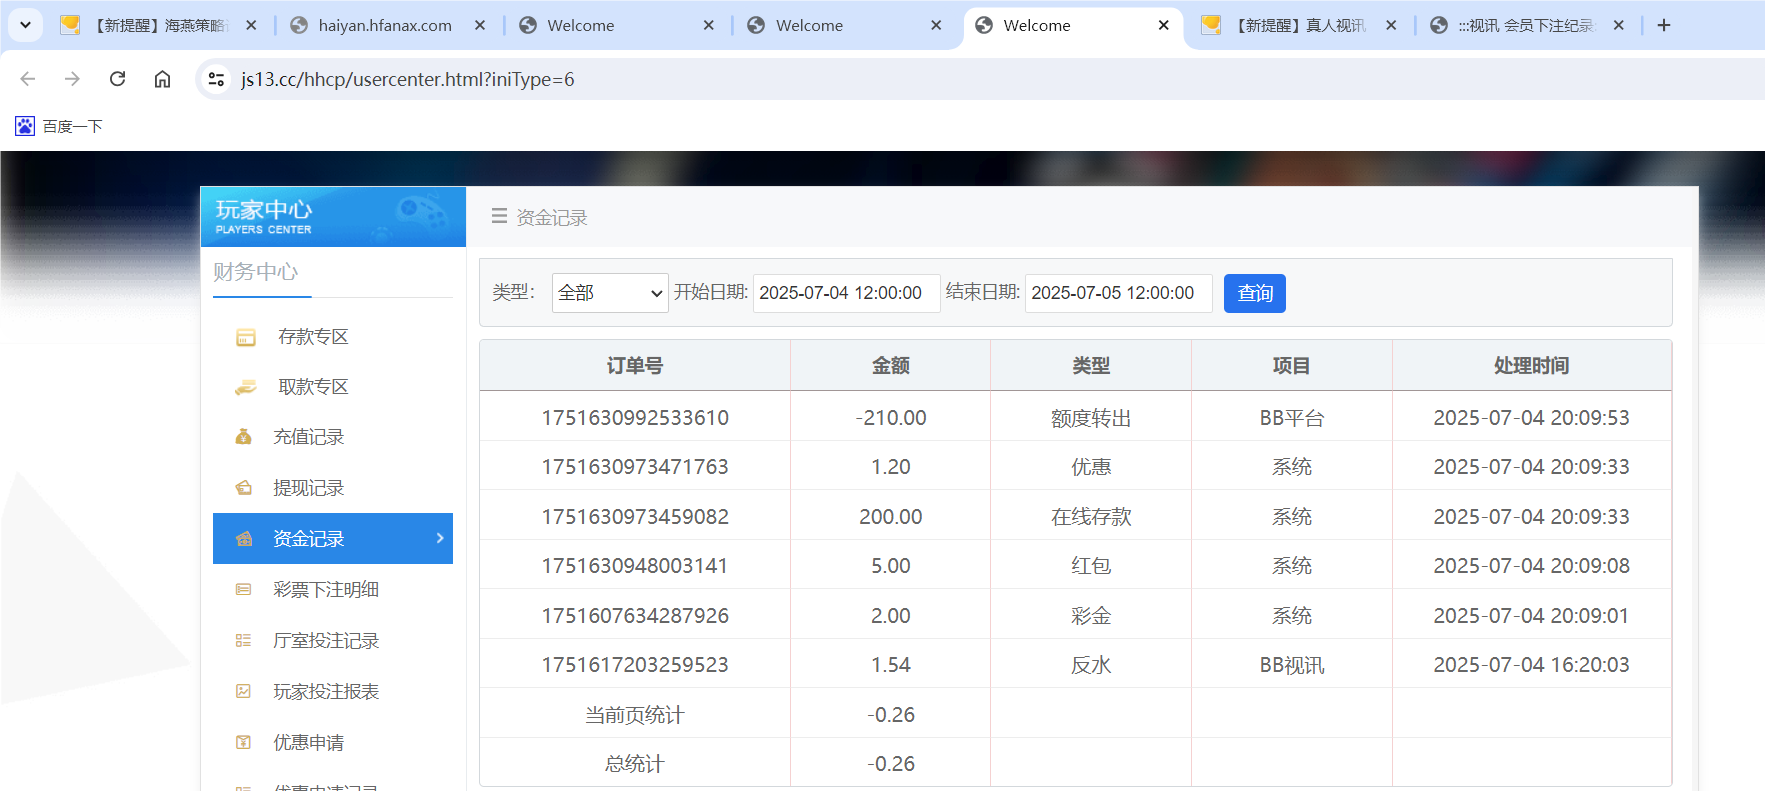Switch to the 视讯 会员下注纪录 tab
This screenshot has height=791, width=1765.
(1524, 25)
